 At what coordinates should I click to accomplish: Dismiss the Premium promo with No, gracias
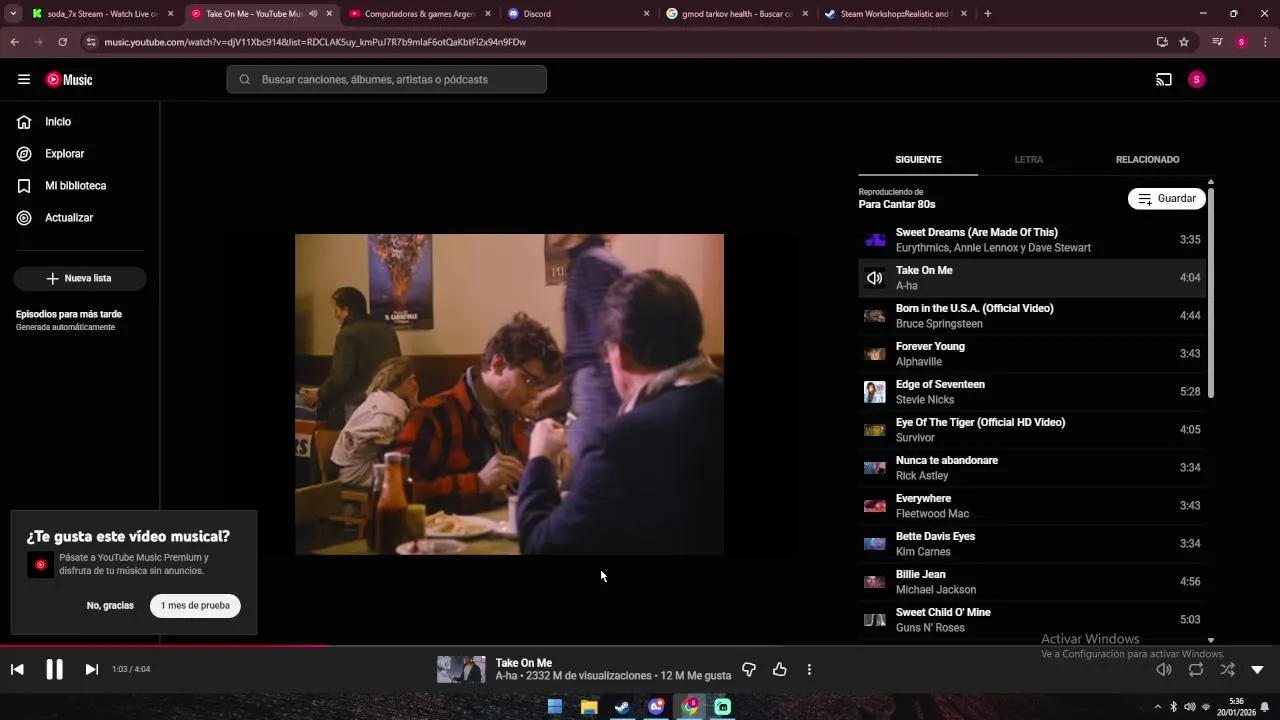point(110,606)
